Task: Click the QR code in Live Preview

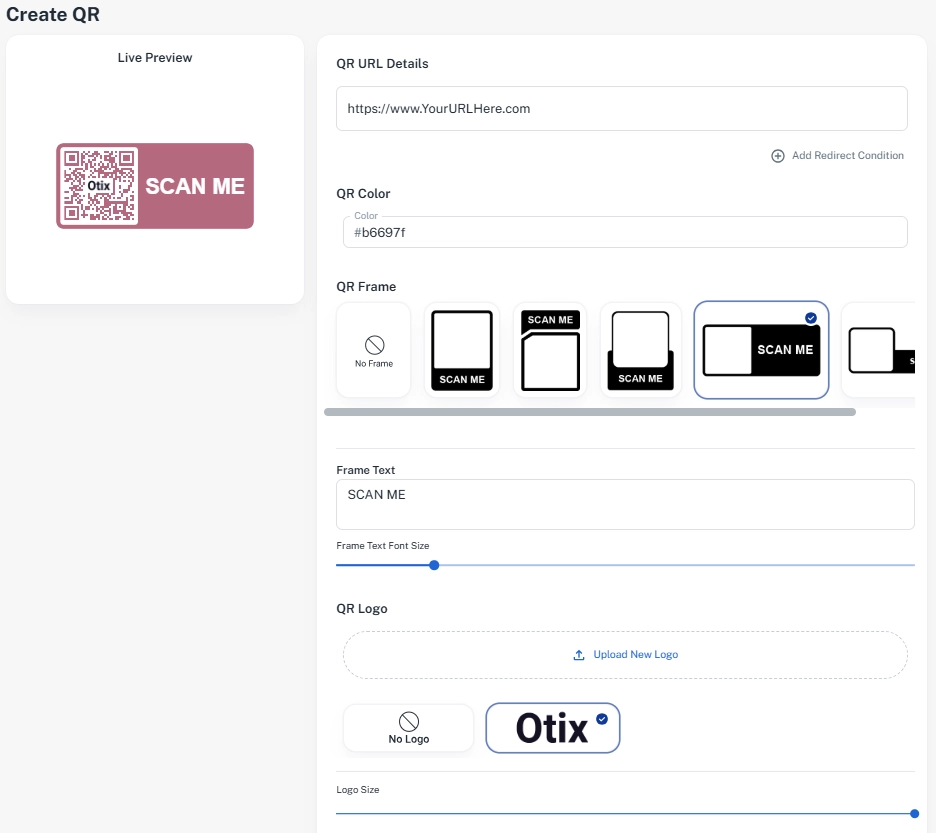Action: click(98, 186)
